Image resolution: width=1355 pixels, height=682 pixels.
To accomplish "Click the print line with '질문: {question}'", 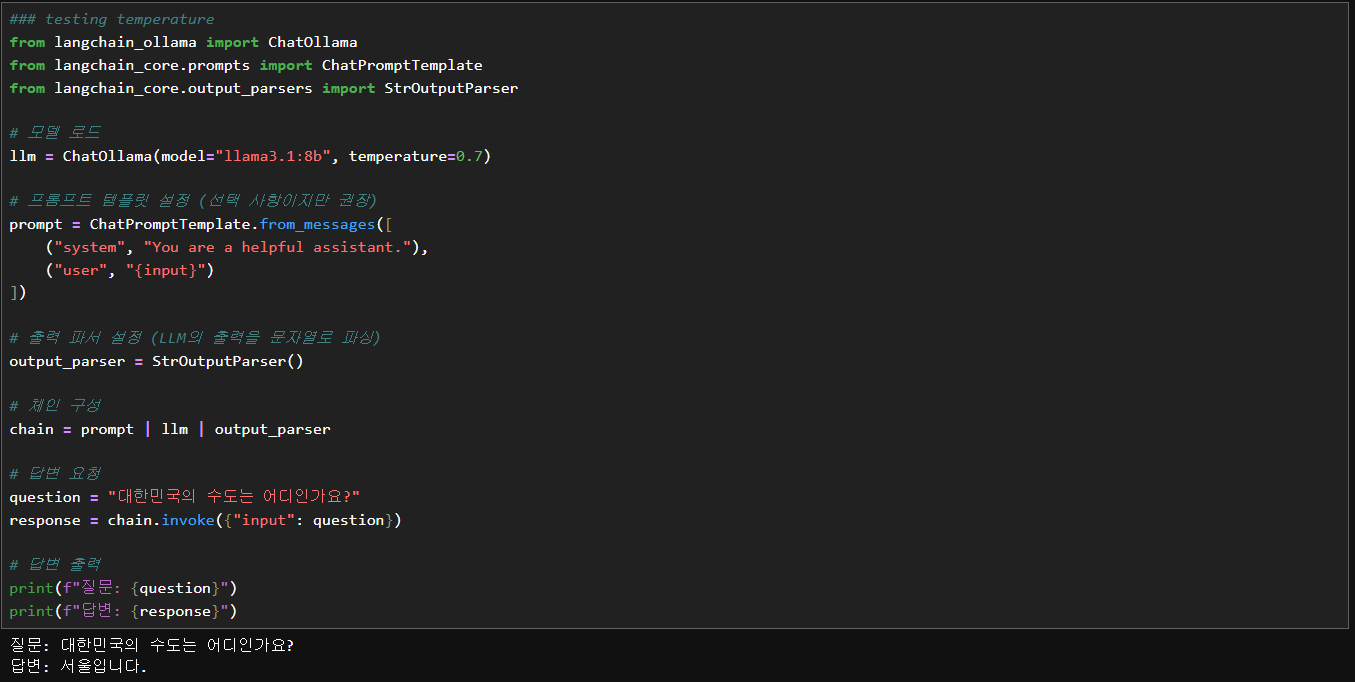I will pos(124,588).
